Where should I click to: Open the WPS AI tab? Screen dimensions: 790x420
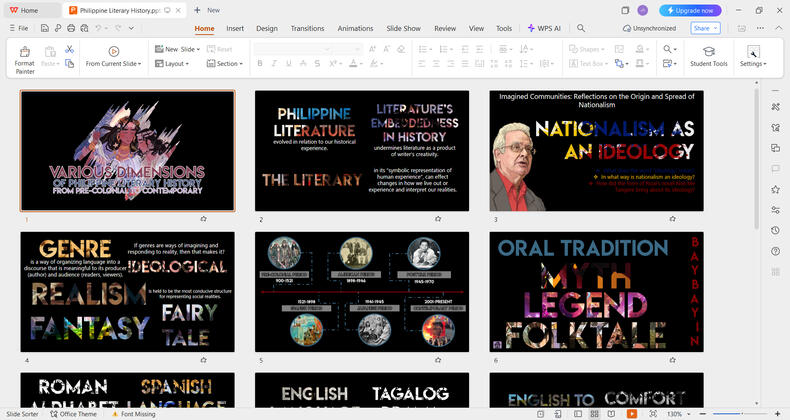544,28
